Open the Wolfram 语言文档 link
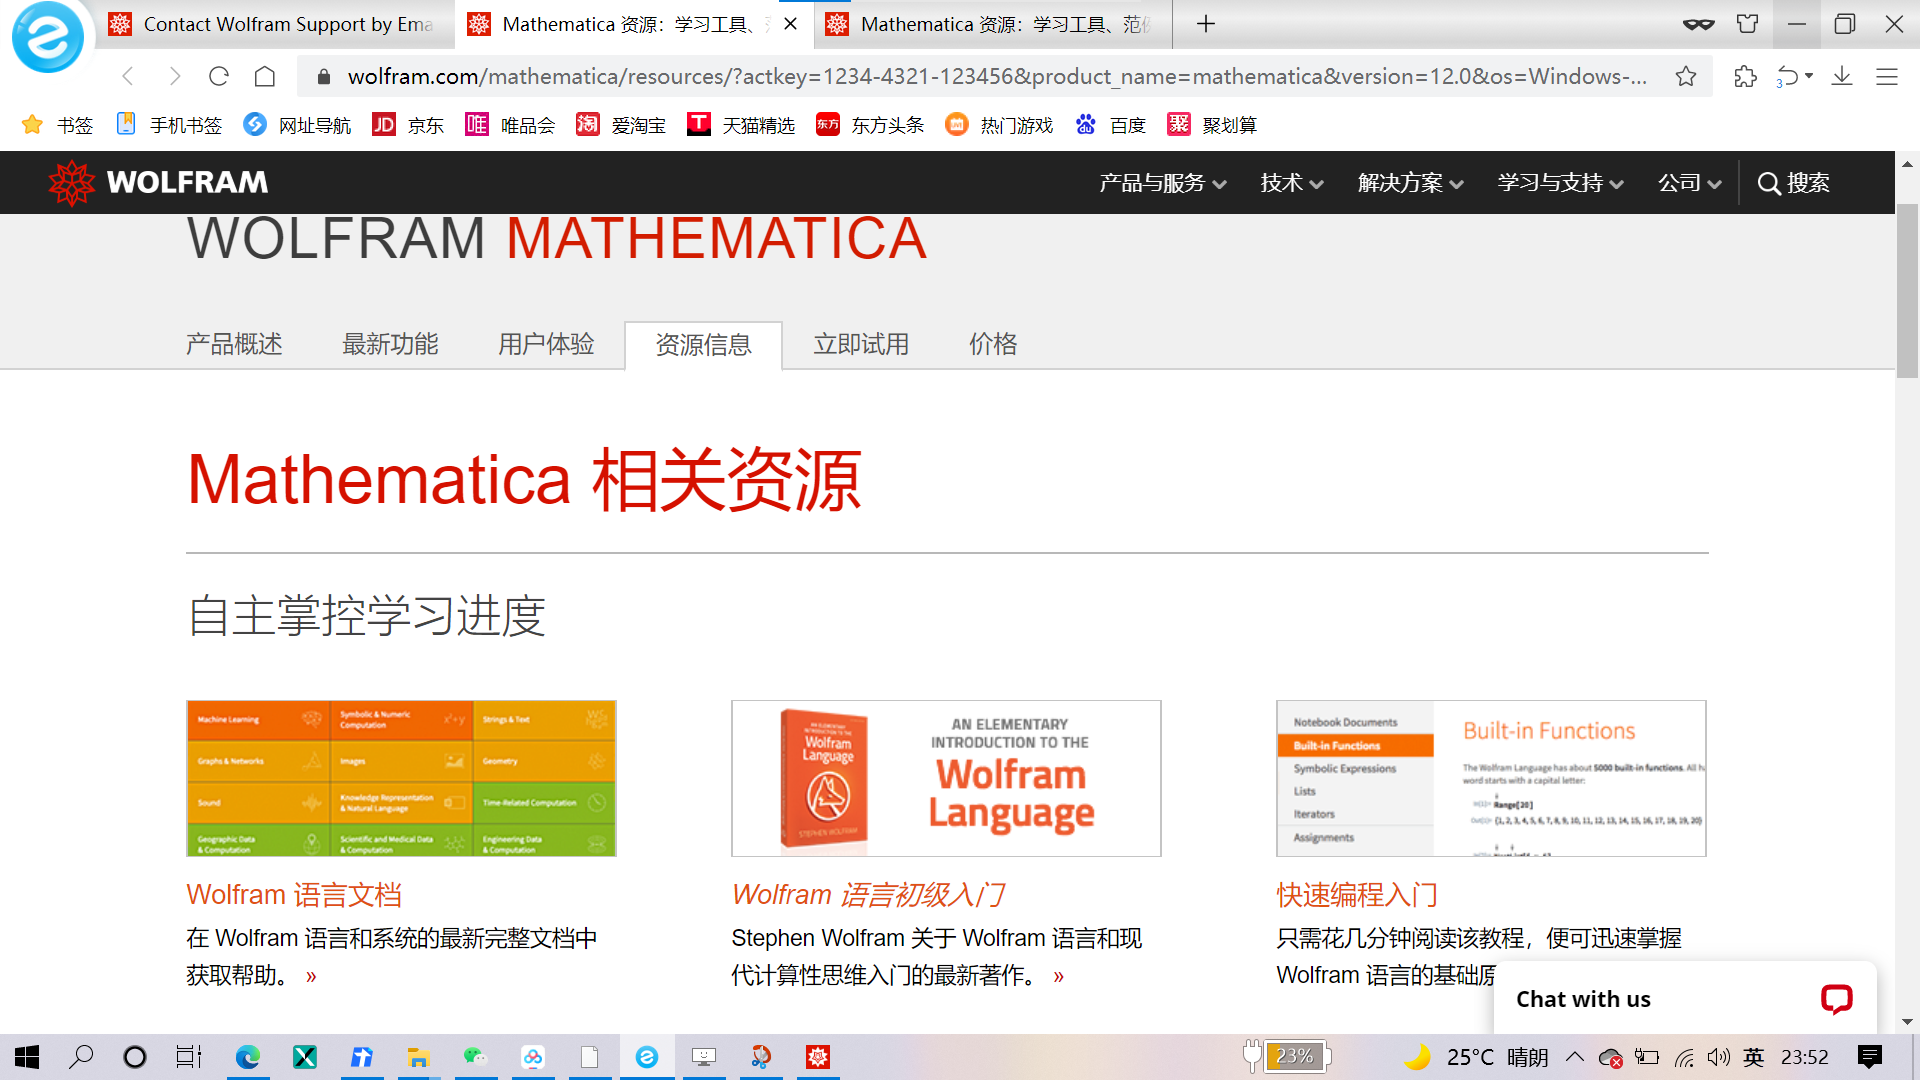Screen dimensions: 1920x1080 (x=293, y=894)
